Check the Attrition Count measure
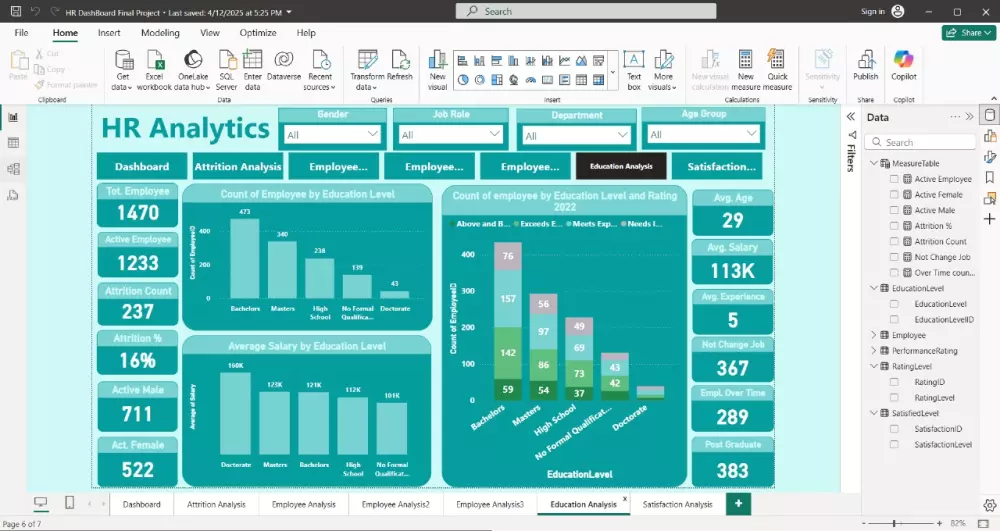1000x531 pixels. [x=894, y=242]
